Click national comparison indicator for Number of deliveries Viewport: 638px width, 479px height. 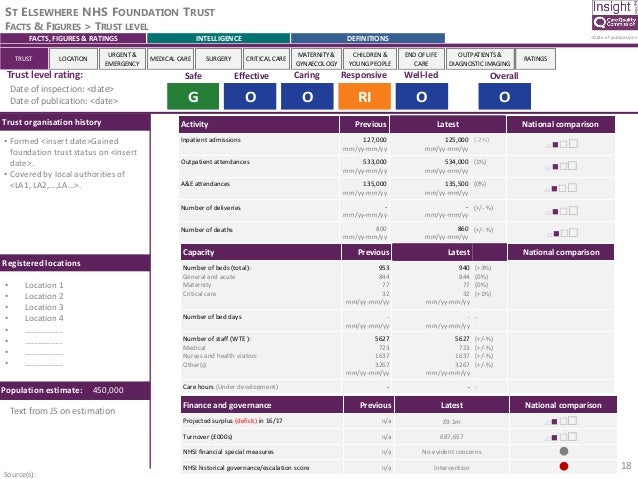[x=562, y=211]
